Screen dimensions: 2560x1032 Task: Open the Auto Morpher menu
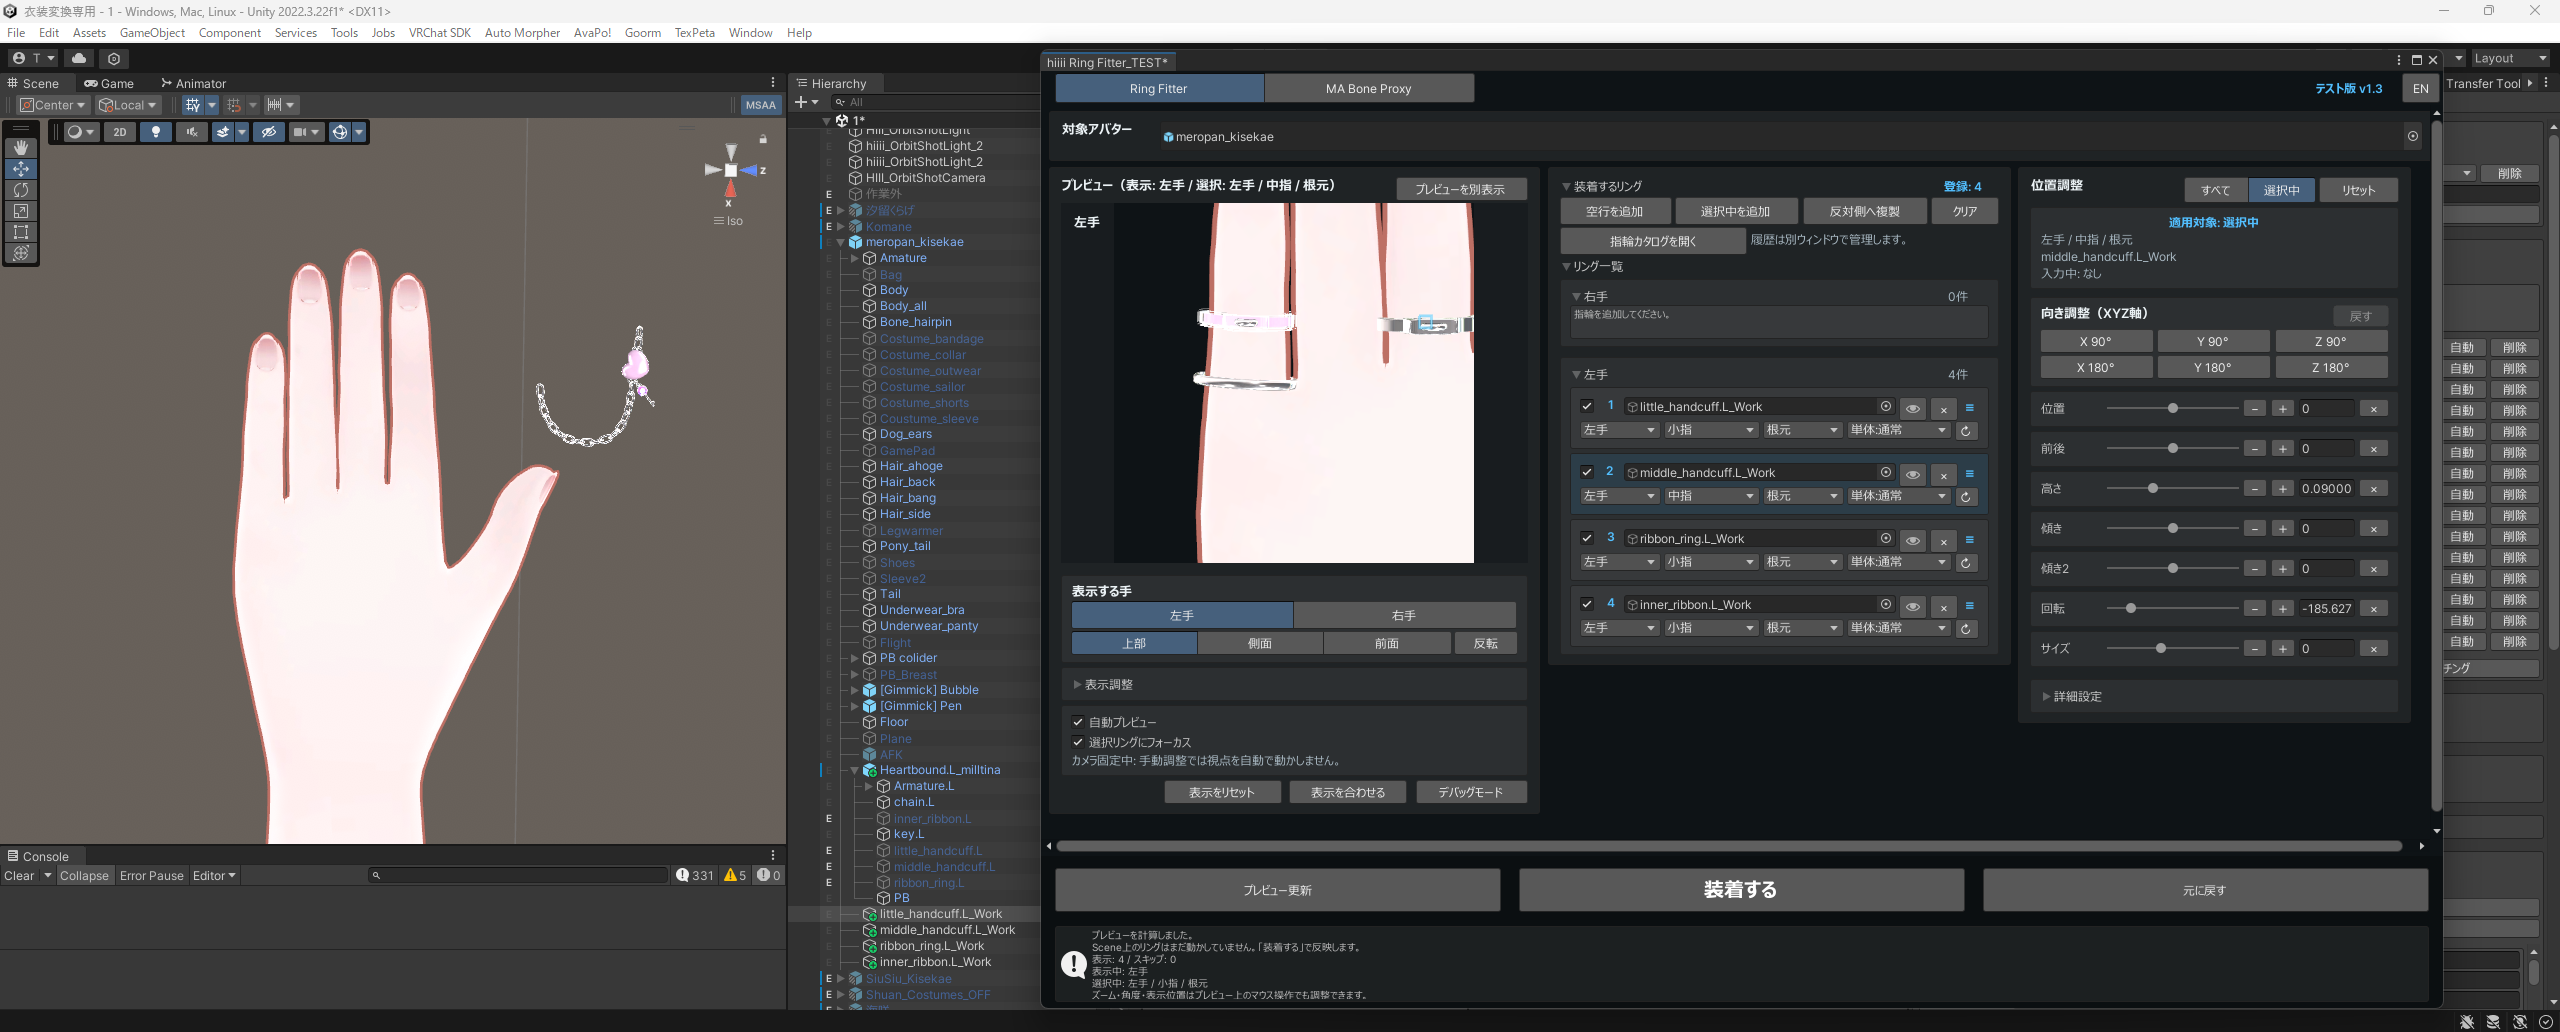(522, 33)
